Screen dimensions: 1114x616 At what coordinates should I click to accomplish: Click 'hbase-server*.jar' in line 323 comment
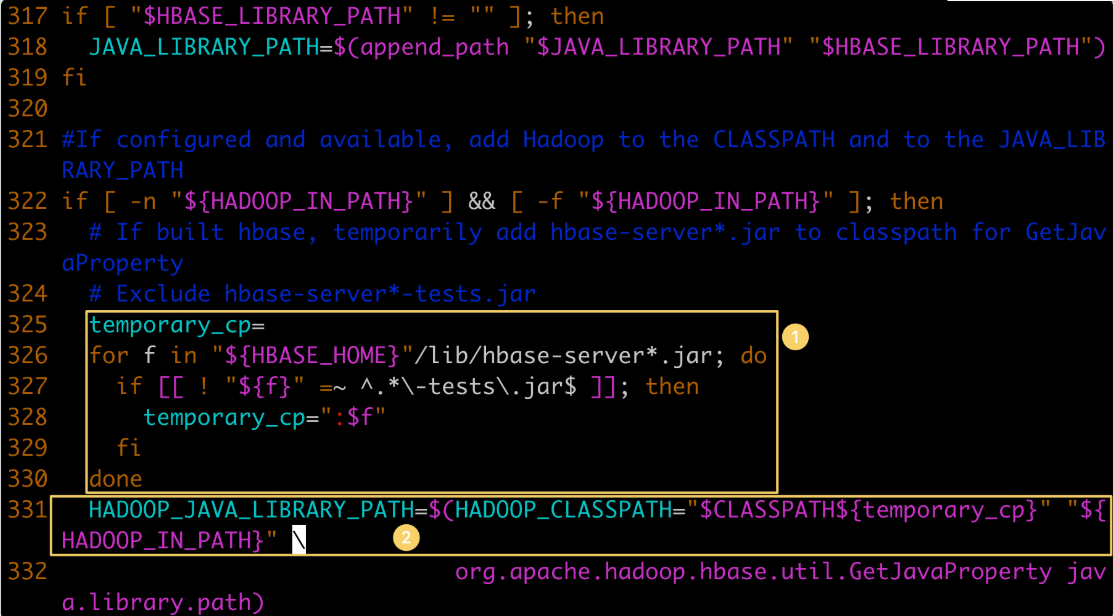coord(665,232)
